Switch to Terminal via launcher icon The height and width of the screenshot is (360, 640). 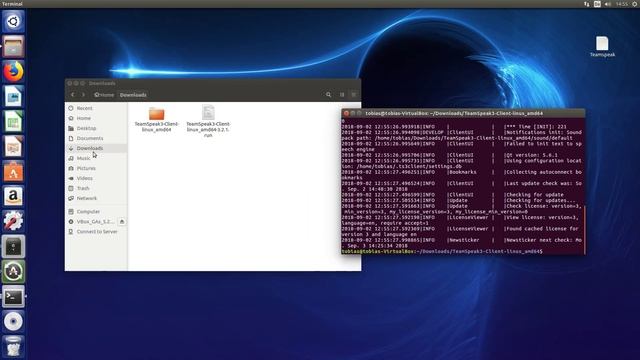[13, 297]
